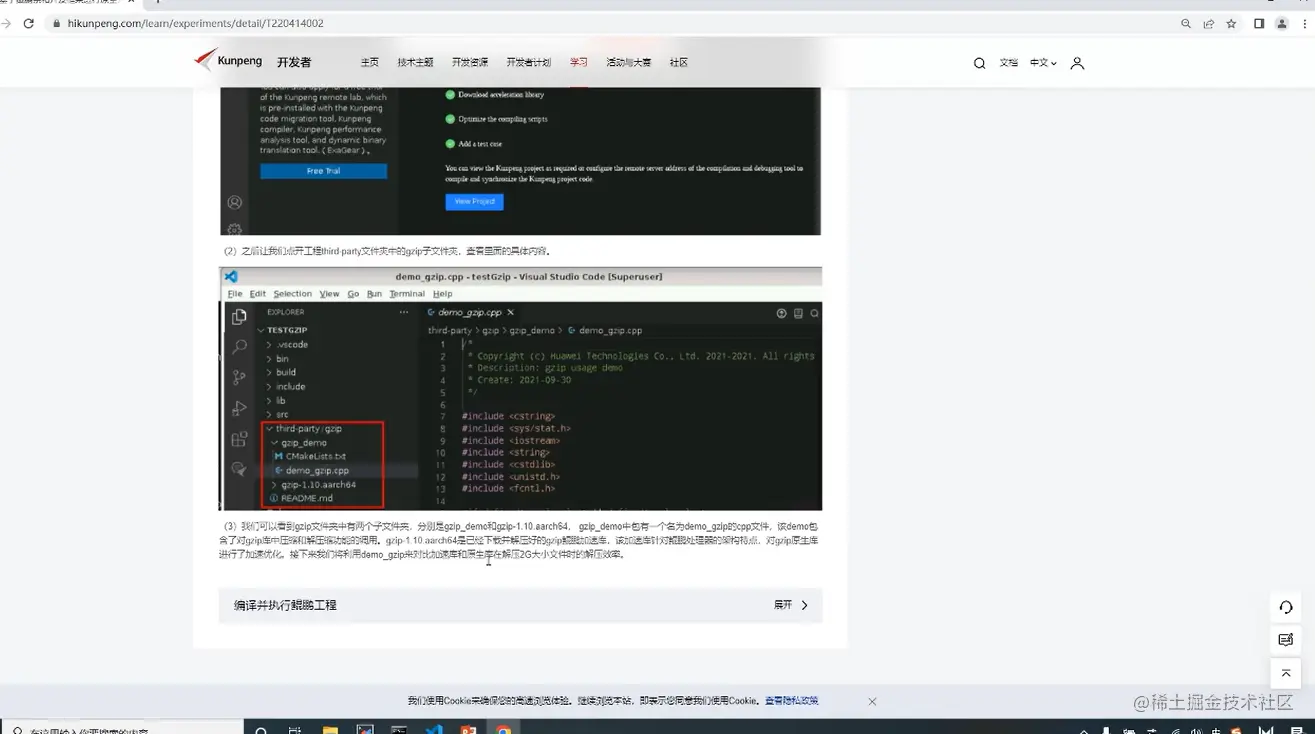Jump back to top with arrow icon

click(1286, 673)
